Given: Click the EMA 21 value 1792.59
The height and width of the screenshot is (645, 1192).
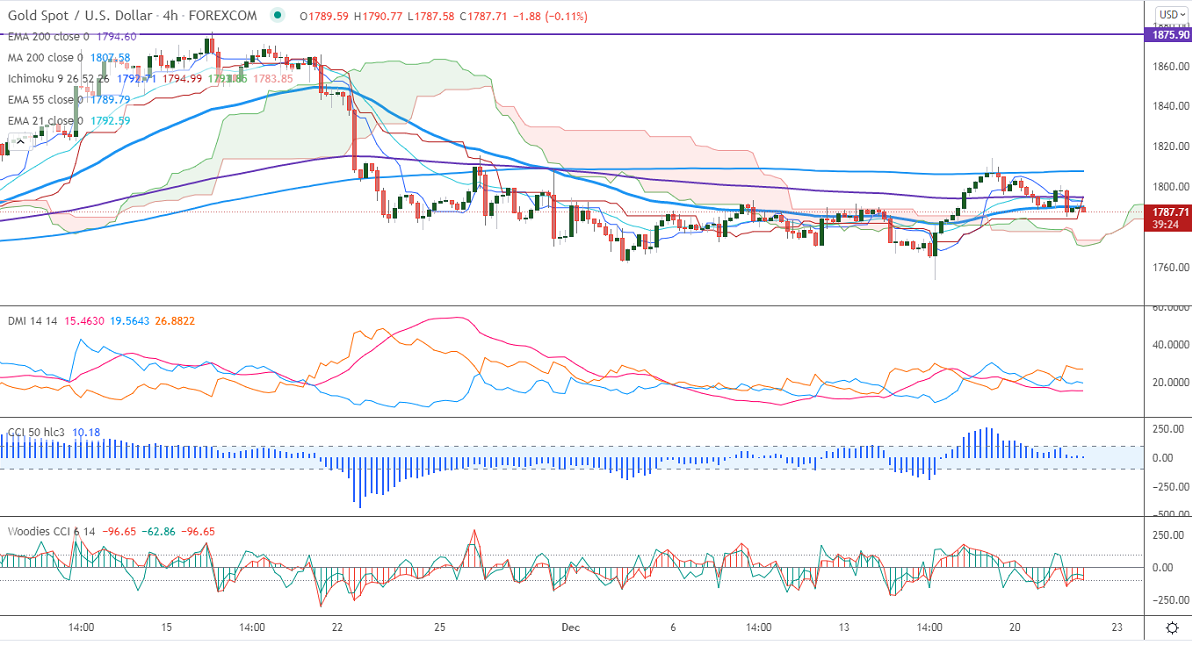Looking at the screenshot, I should (110, 121).
